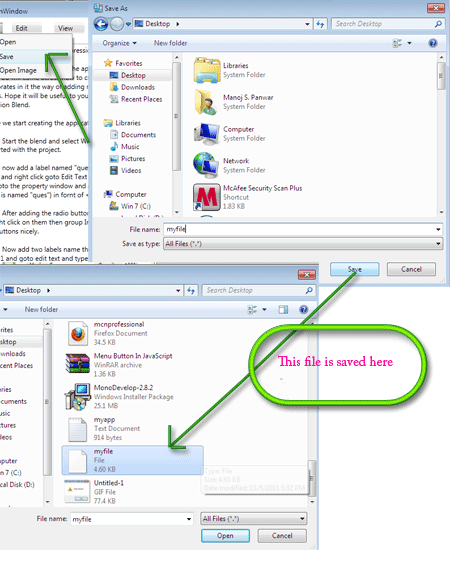450x576 pixels.
Task: Expand the Organize dropdown menu
Action: point(120,43)
